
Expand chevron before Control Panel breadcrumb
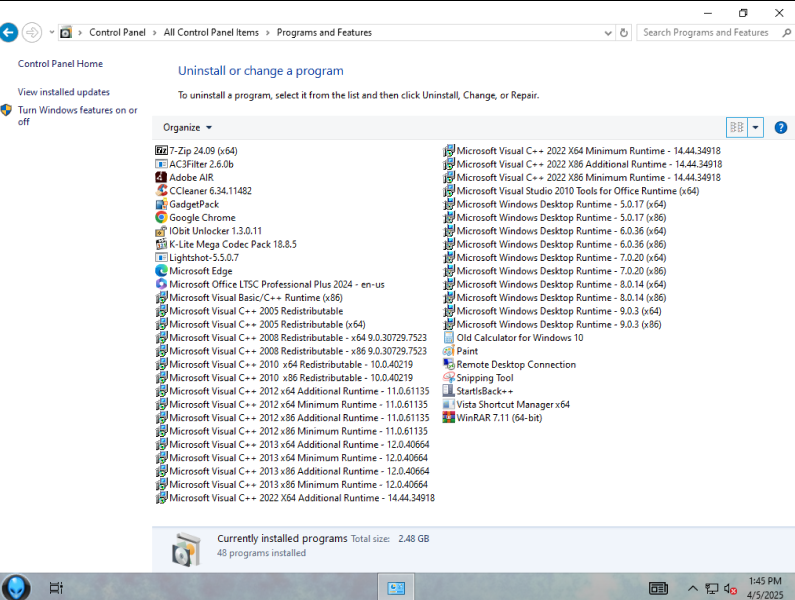[80, 32]
